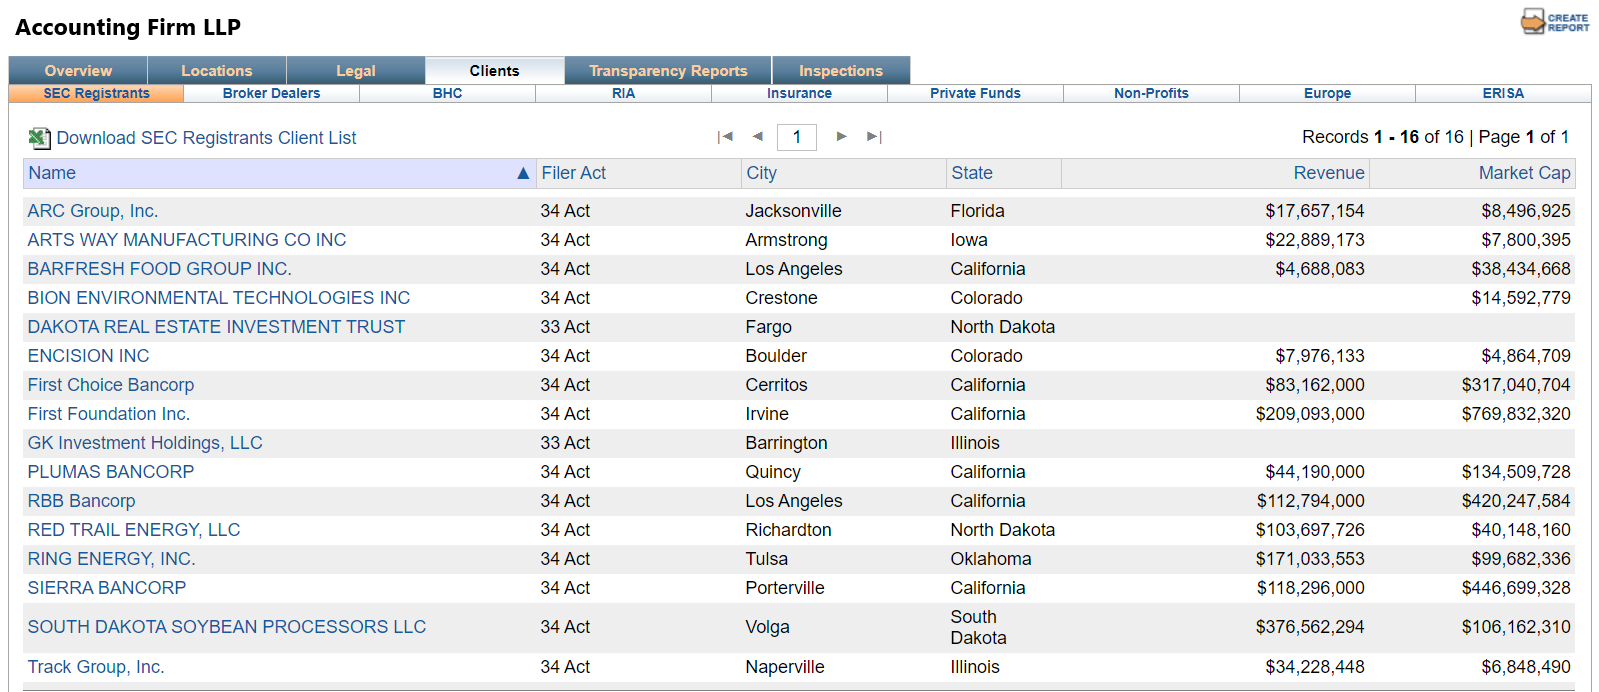Download SEC Registrants Client List link
1599x692 pixels.
[206, 138]
